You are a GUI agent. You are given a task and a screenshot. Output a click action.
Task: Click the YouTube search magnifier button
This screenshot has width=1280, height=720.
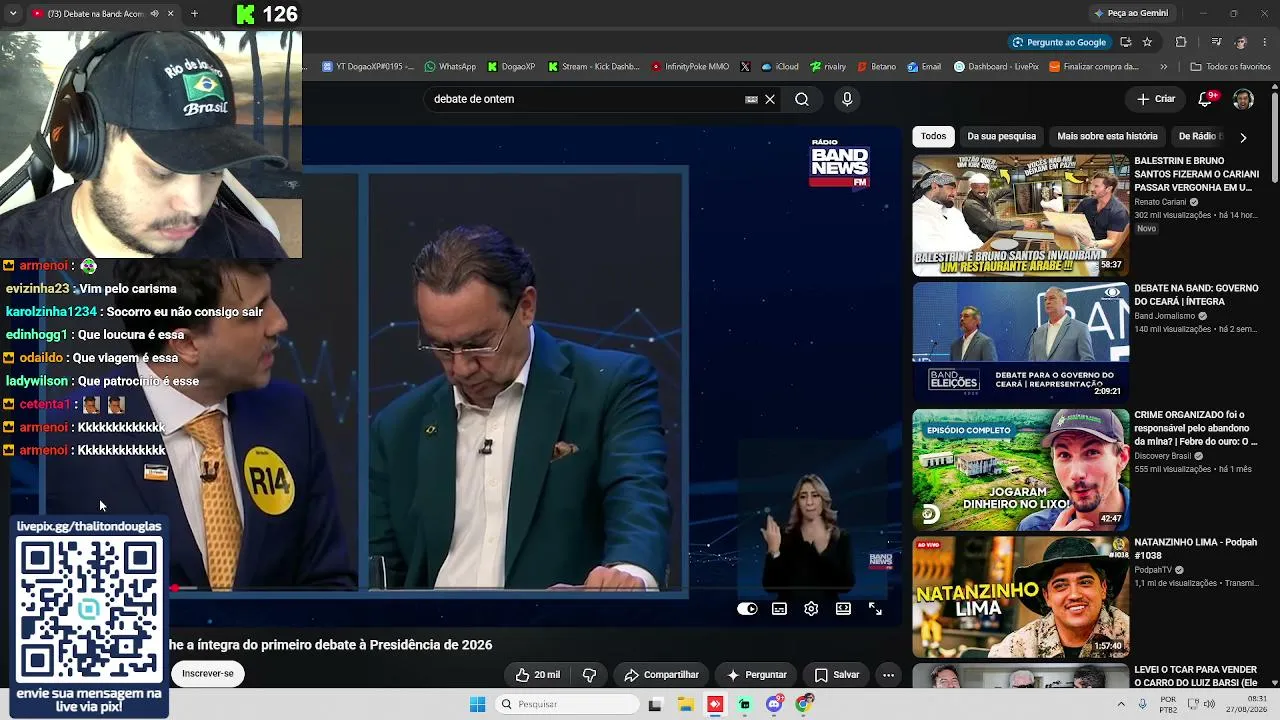[802, 99]
